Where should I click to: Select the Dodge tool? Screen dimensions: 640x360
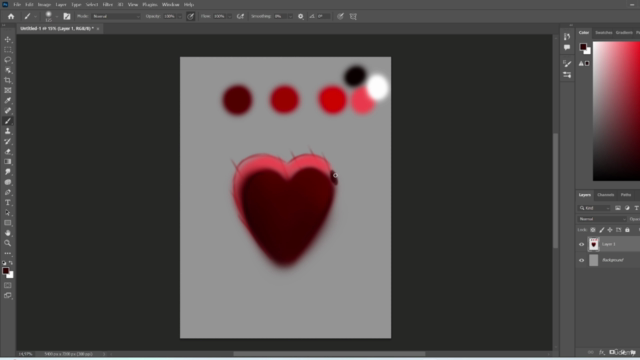click(8, 172)
